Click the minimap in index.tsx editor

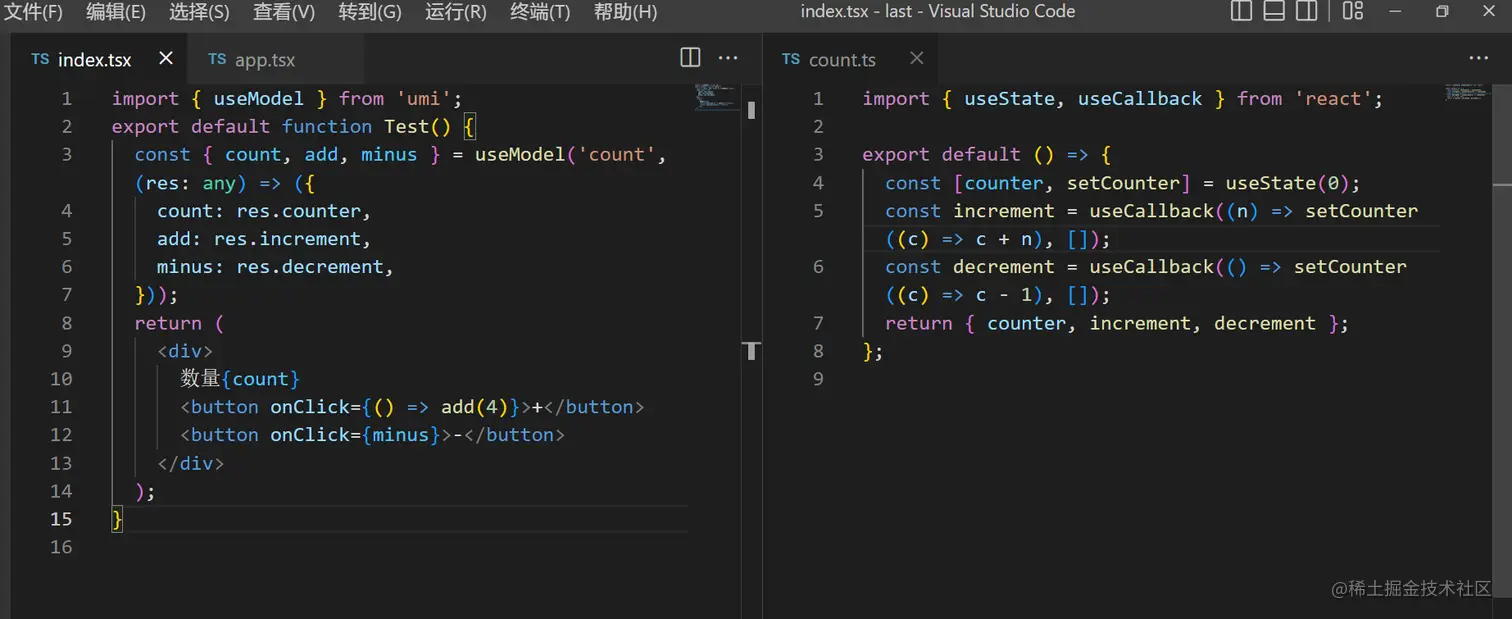(716, 96)
